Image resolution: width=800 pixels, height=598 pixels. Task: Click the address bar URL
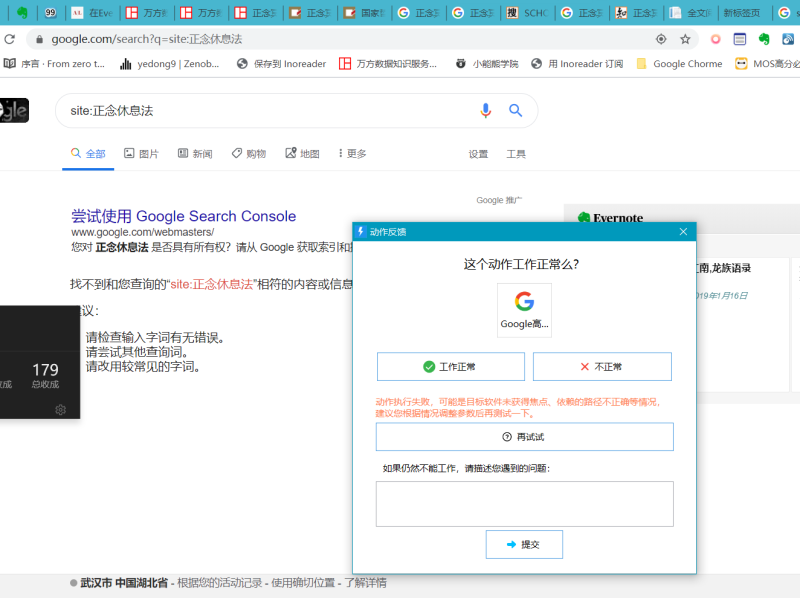147,39
